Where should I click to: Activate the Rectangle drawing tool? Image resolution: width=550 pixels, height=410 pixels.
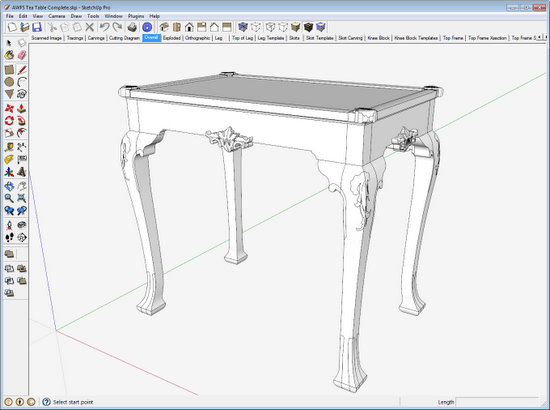9,70
